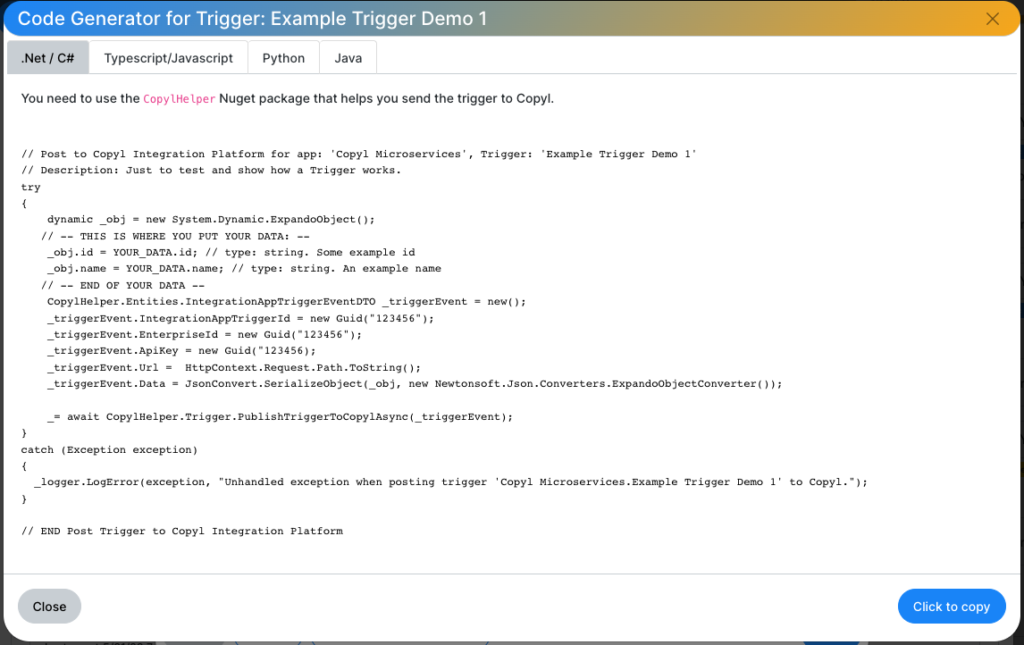
Task: Click the IntegrationAppTriggerEventDTO declaration line
Action: pyautogui.click(x=286, y=302)
